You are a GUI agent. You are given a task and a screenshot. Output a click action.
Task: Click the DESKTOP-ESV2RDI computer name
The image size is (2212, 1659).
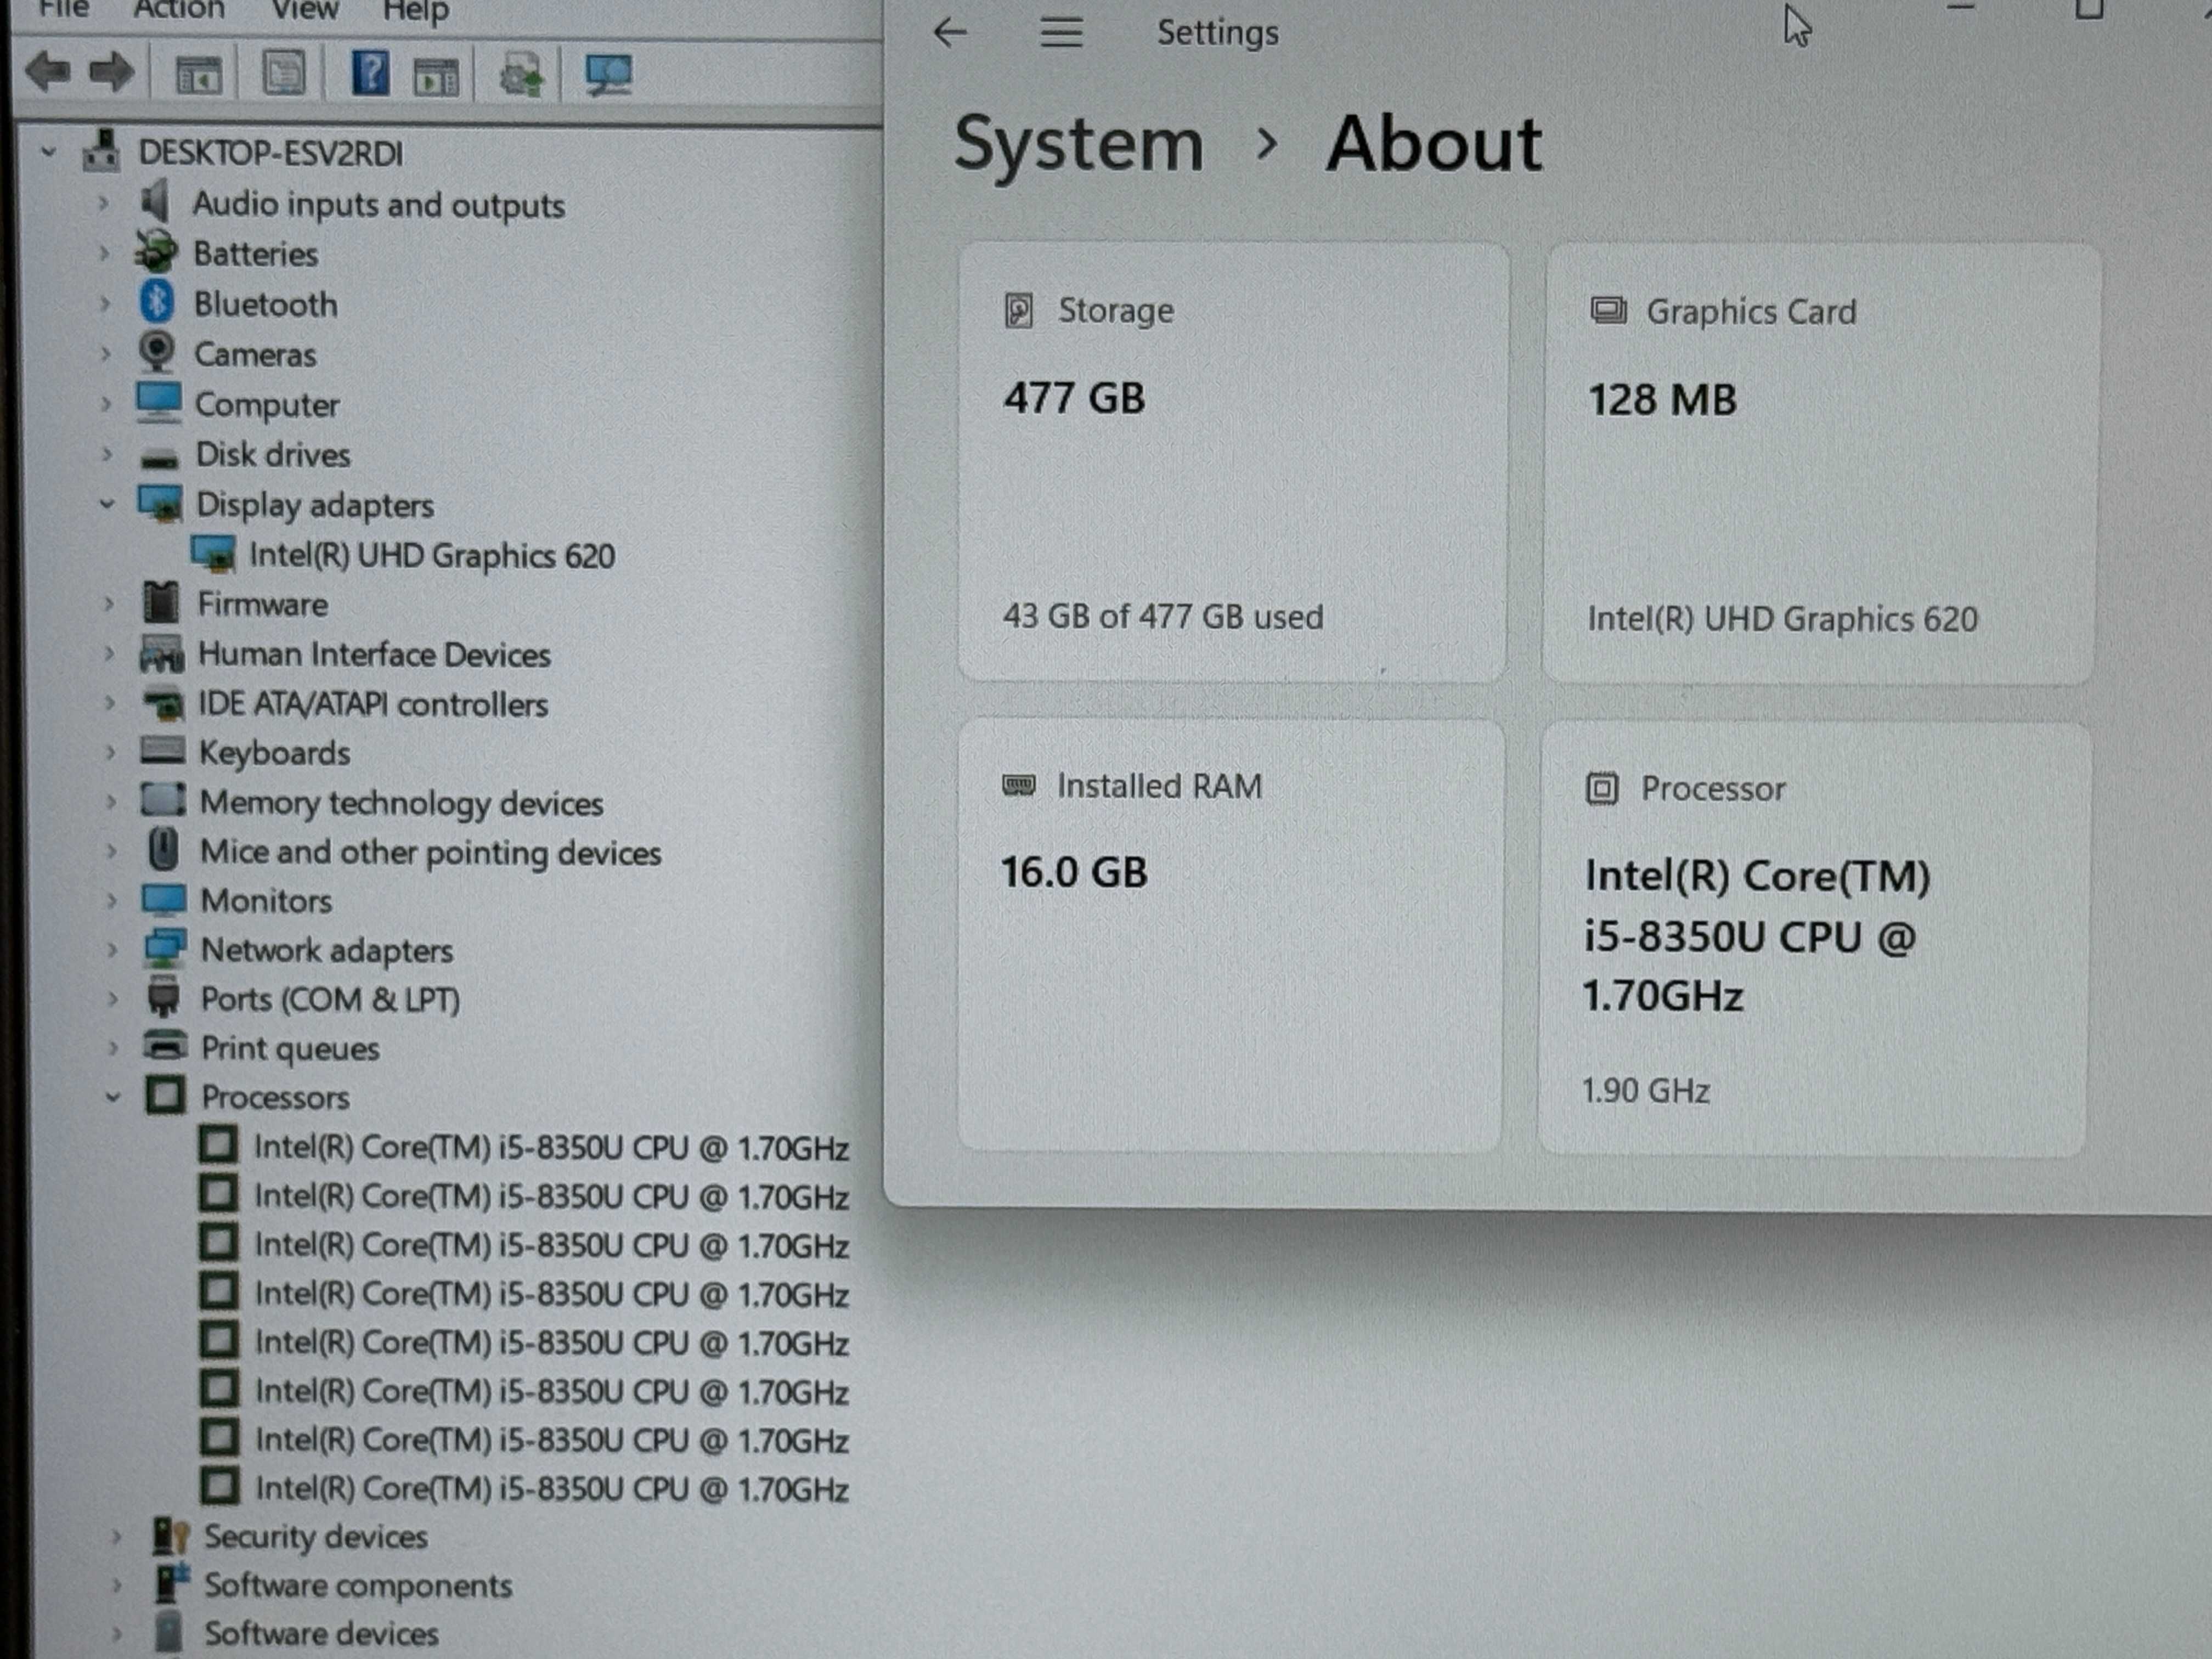270,153
